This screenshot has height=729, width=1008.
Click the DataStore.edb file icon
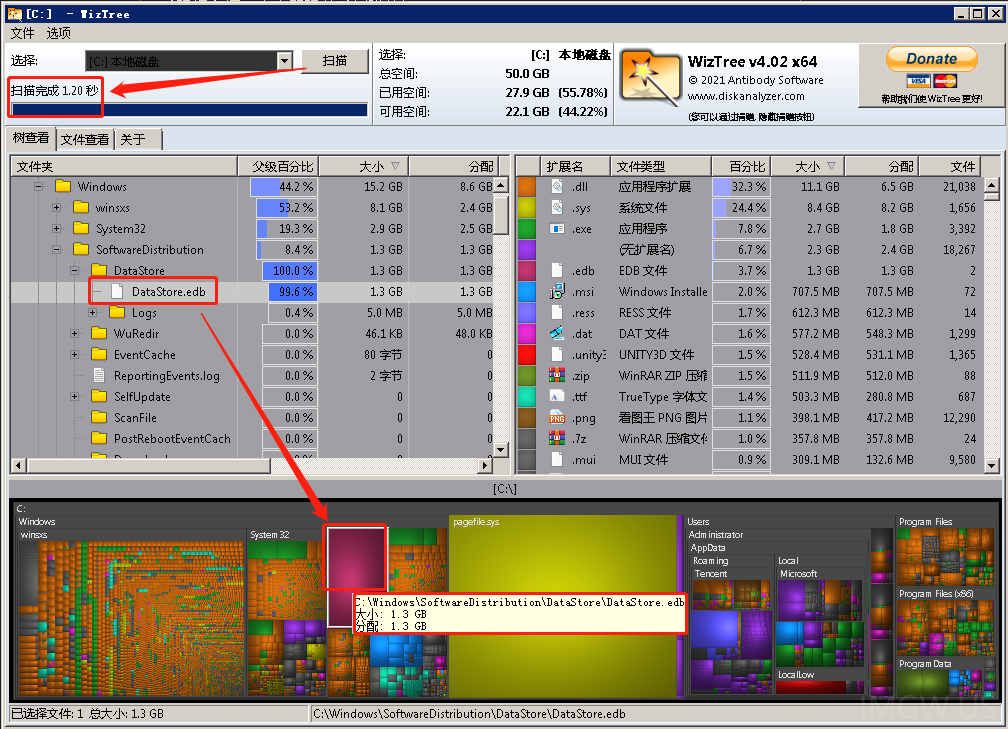[x=117, y=292]
